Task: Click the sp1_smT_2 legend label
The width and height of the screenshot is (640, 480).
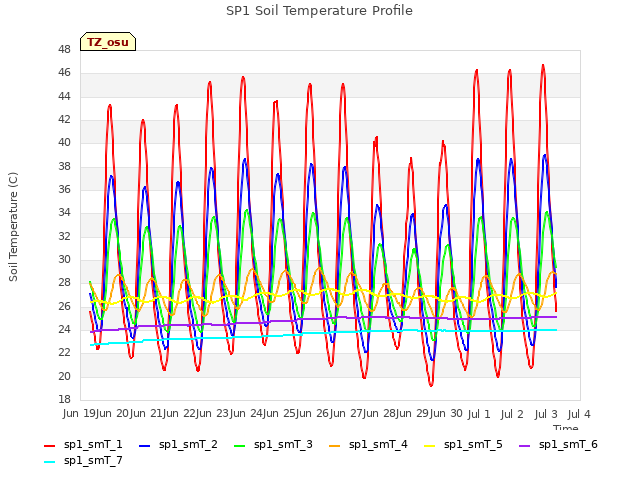Action: (x=188, y=444)
